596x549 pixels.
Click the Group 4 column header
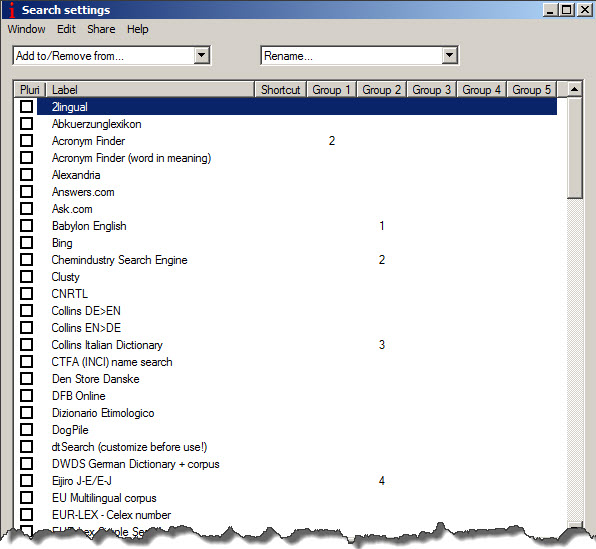click(482, 90)
